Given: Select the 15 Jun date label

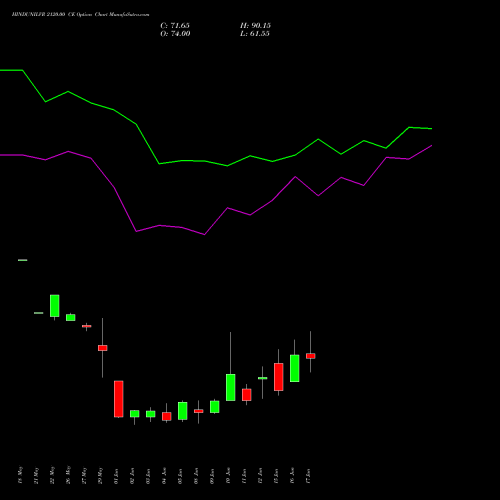Looking at the screenshot, I should click(x=276, y=476).
